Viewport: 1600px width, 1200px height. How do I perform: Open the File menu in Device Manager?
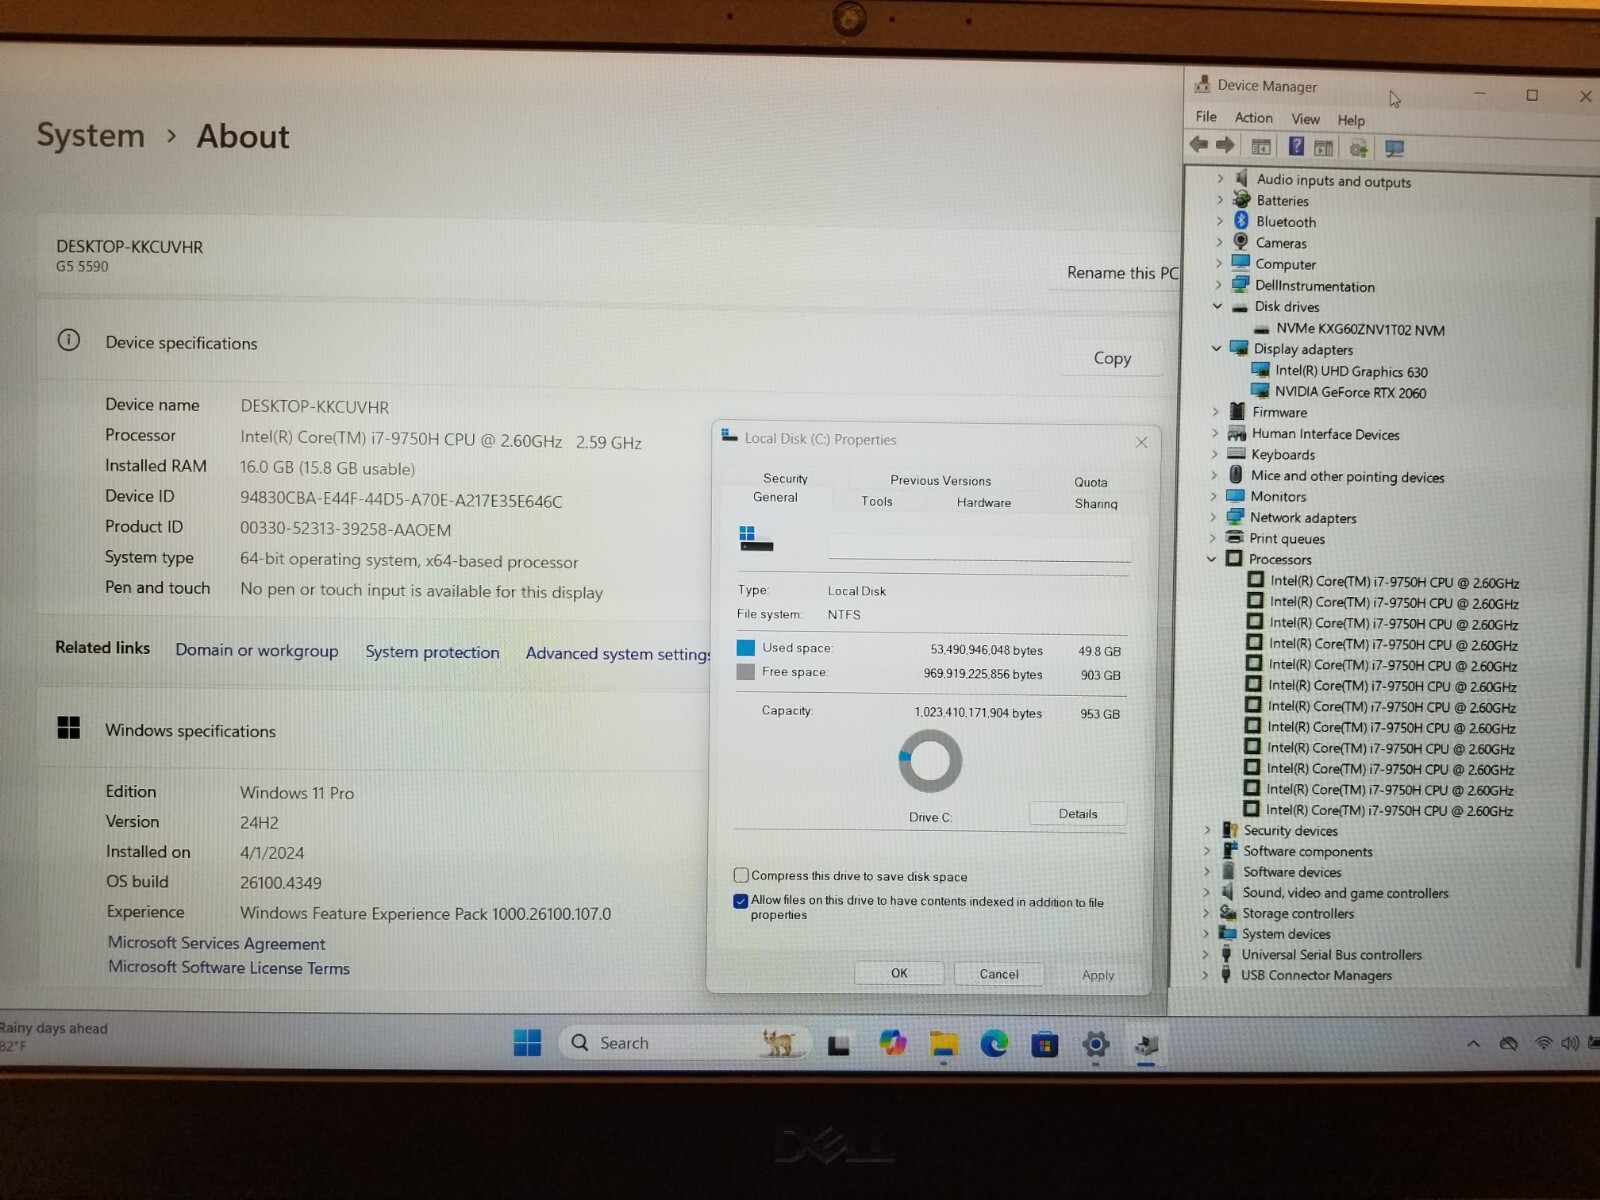click(1206, 117)
